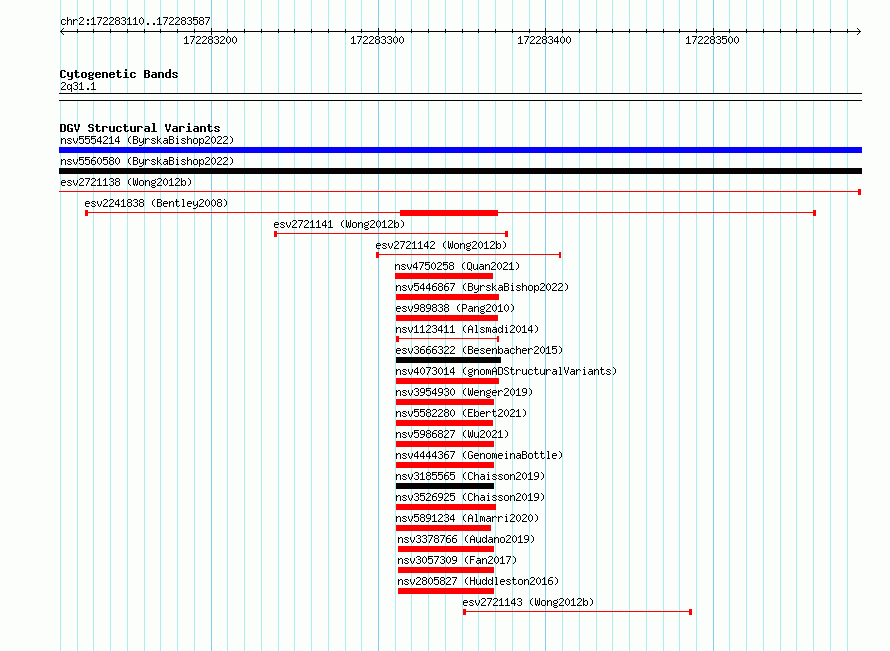Click the nsv3954930 (Wenger2019) label
The width and height of the screenshot is (890, 651).
coord(464,392)
